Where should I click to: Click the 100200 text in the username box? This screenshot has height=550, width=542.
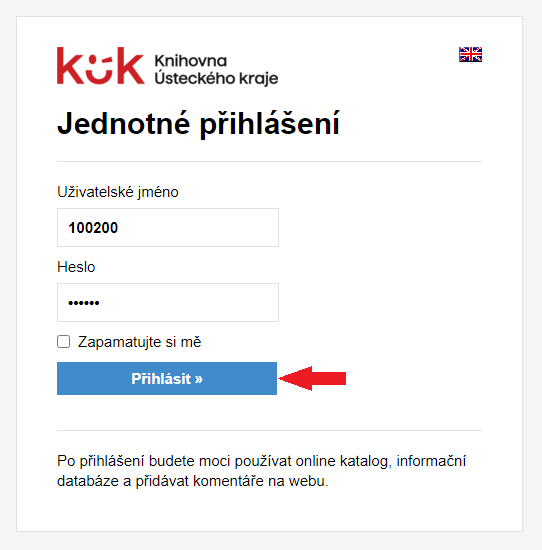tap(93, 228)
